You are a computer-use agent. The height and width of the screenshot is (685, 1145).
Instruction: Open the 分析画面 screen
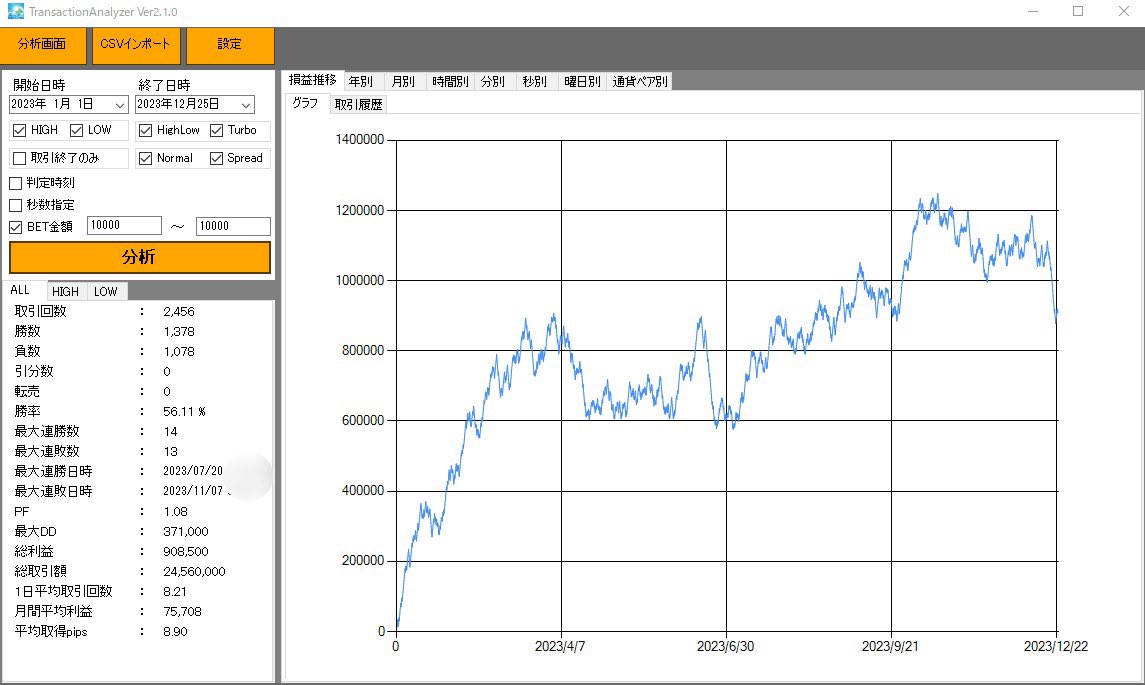coord(43,45)
